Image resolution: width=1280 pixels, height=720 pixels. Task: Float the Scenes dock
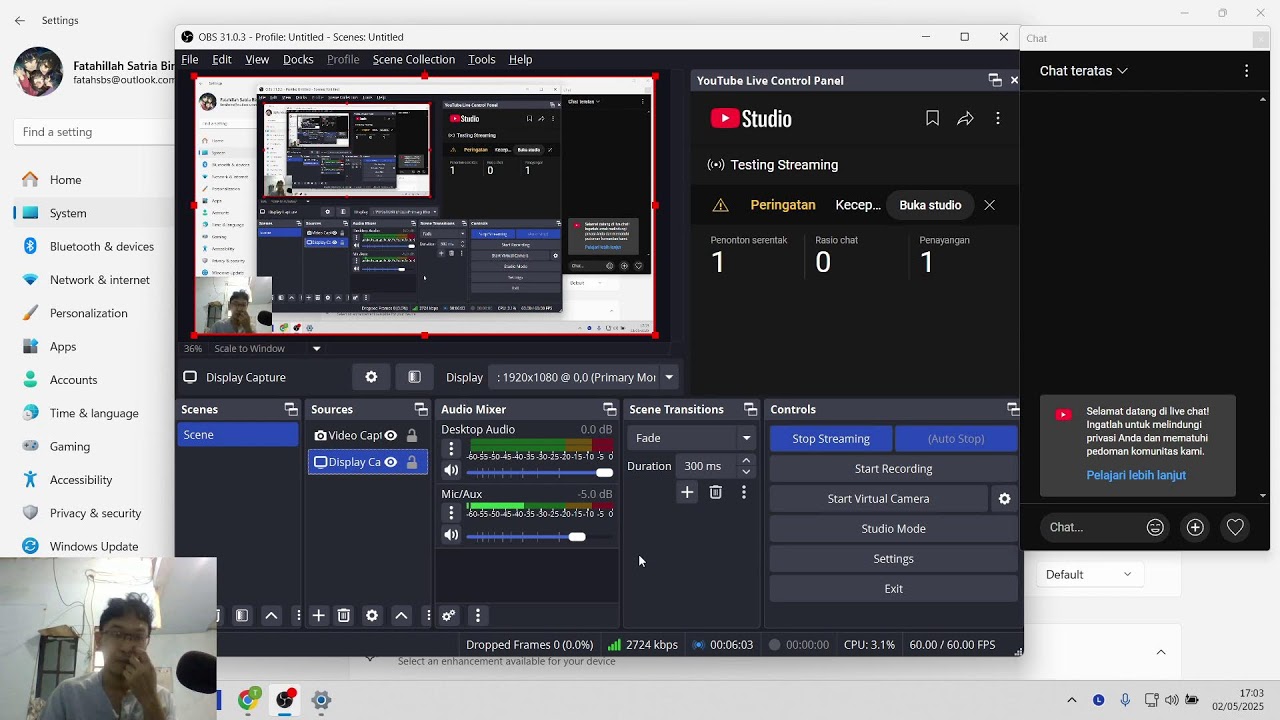click(x=291, y=410)
